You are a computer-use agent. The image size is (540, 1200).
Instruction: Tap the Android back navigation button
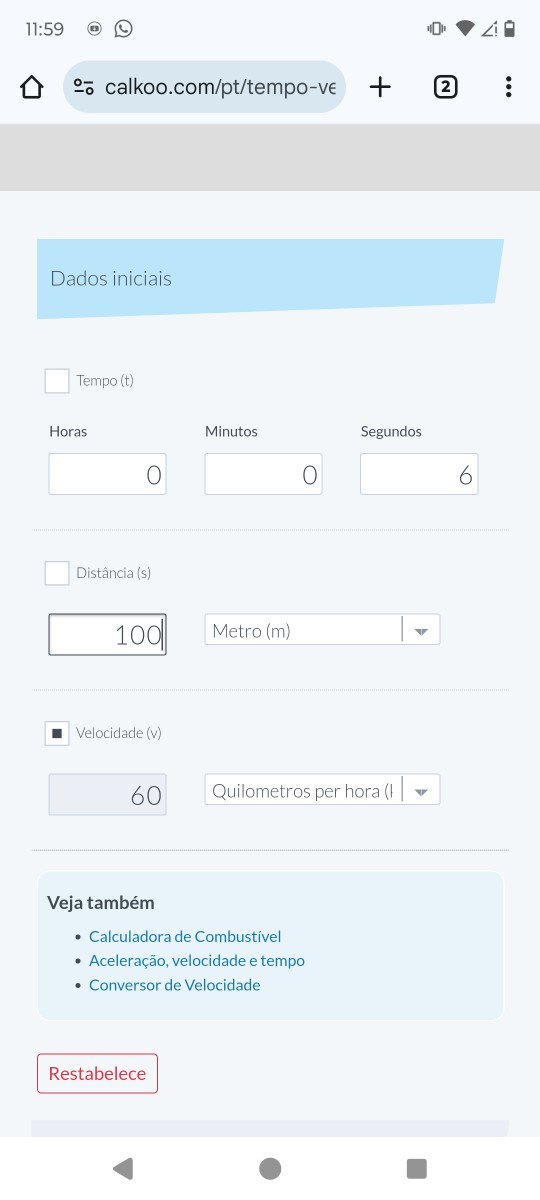coord(123,1168)
